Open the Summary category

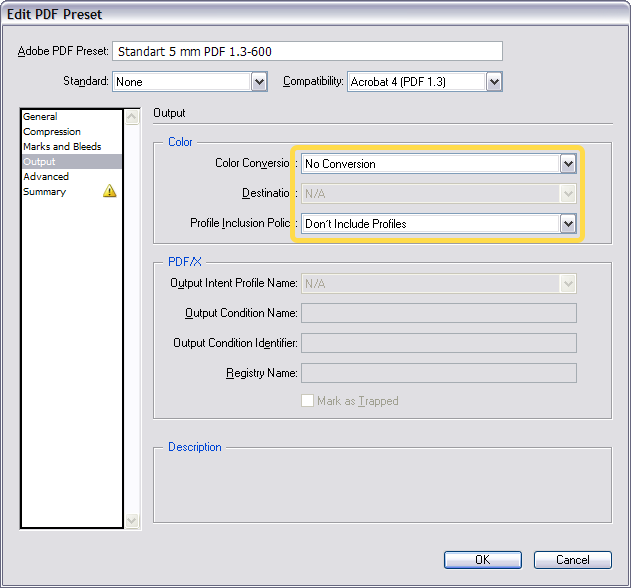[72, 192]
